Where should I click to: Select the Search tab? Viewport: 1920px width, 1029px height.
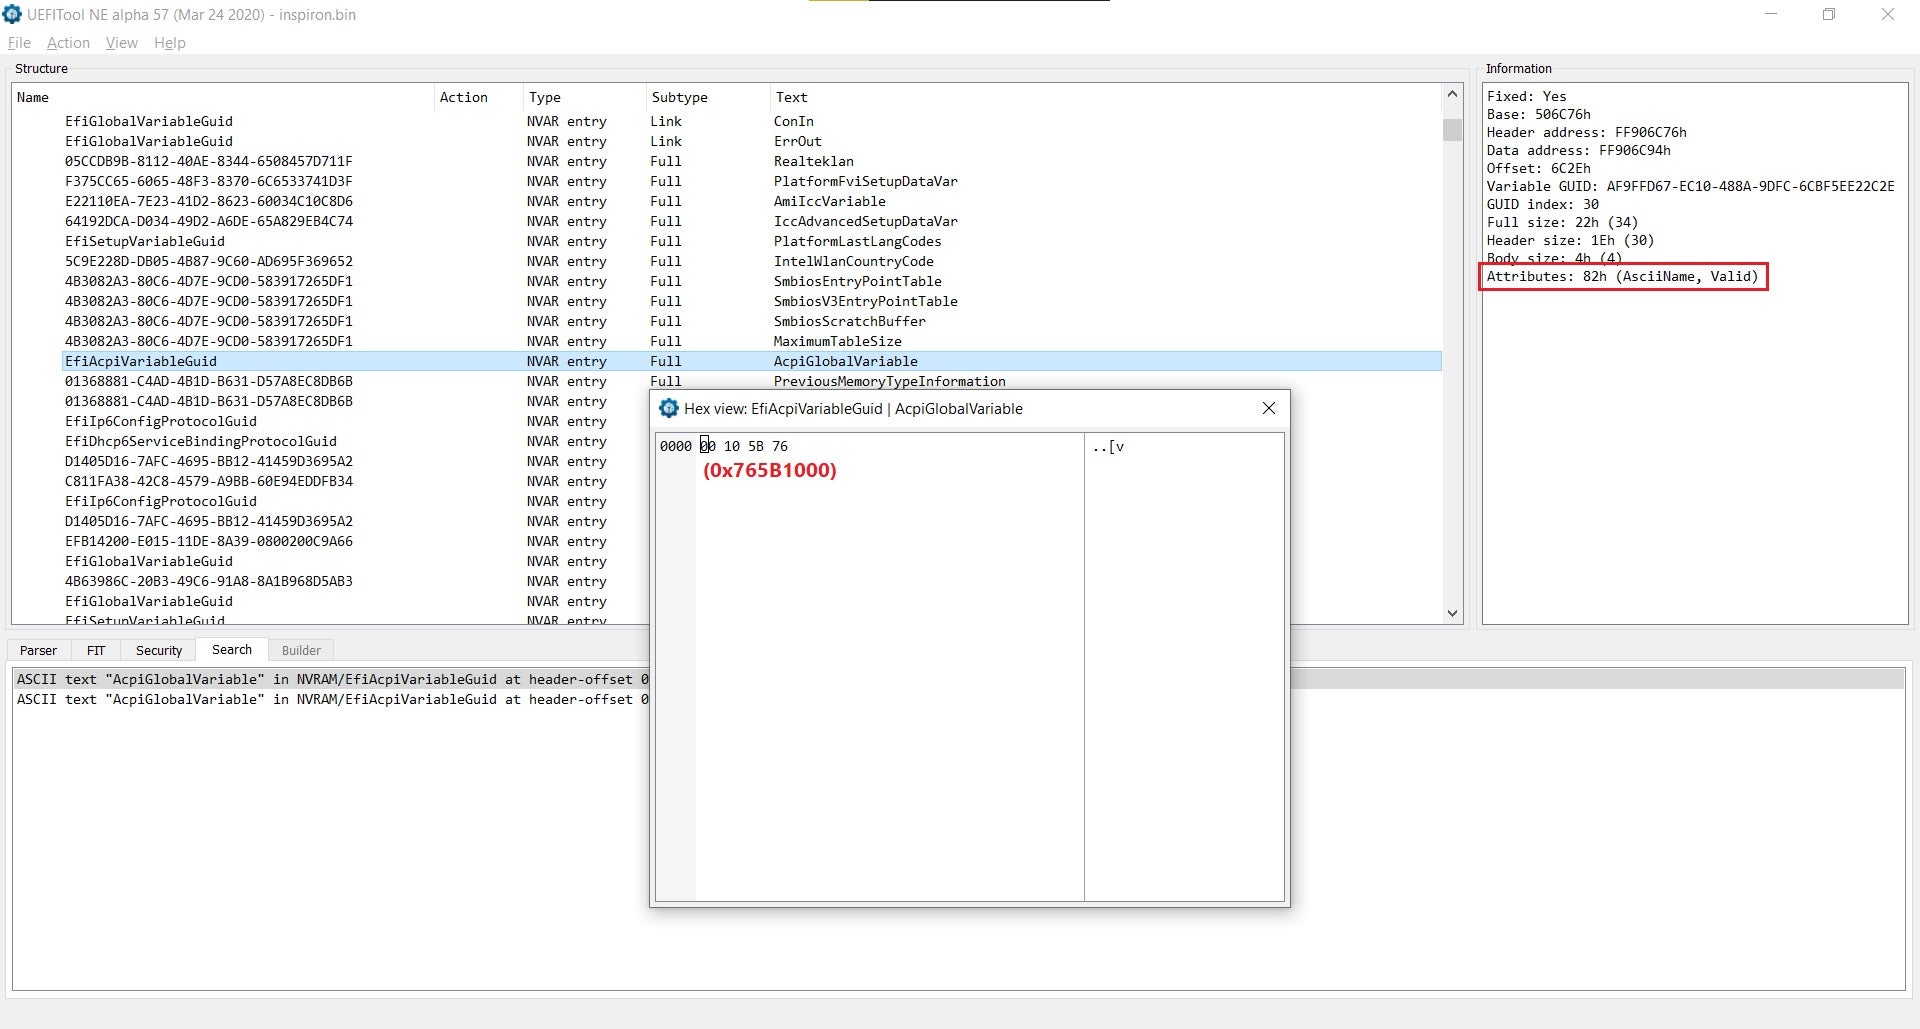coord(232,650)
